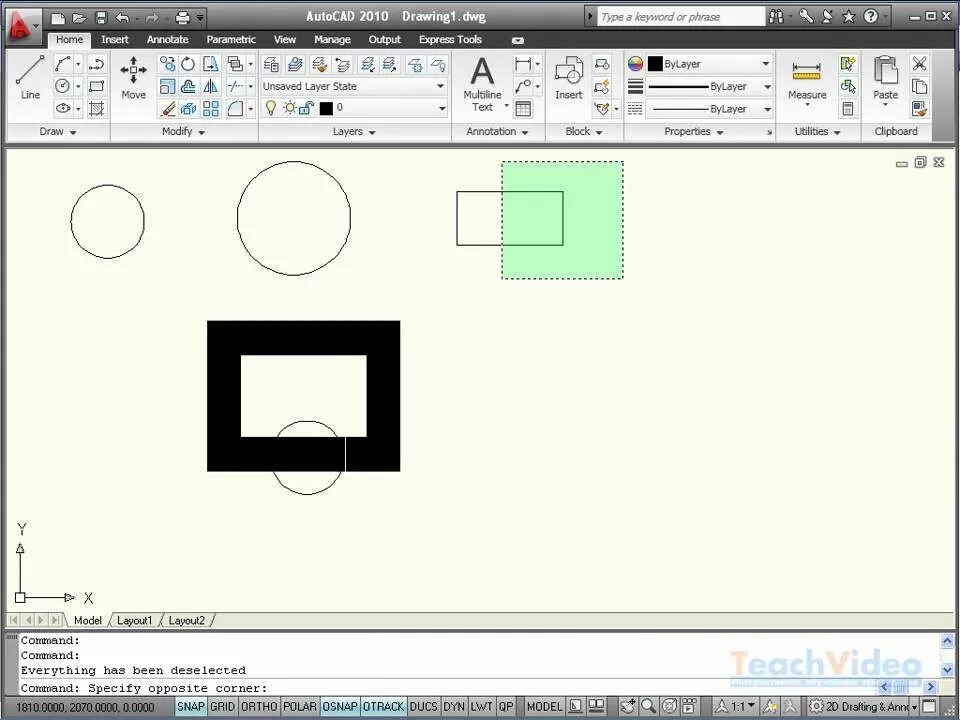
Task: Click the keyword search input field
Action: [680, 17]
